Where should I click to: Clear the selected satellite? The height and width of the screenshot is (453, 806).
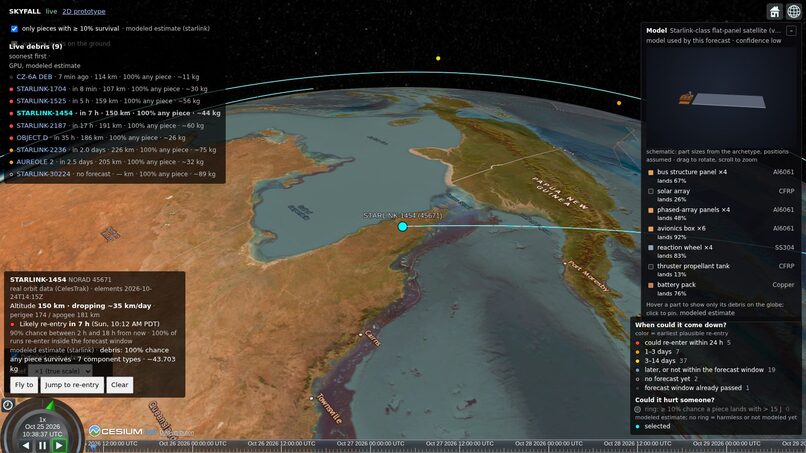click(x=119, y=385)
